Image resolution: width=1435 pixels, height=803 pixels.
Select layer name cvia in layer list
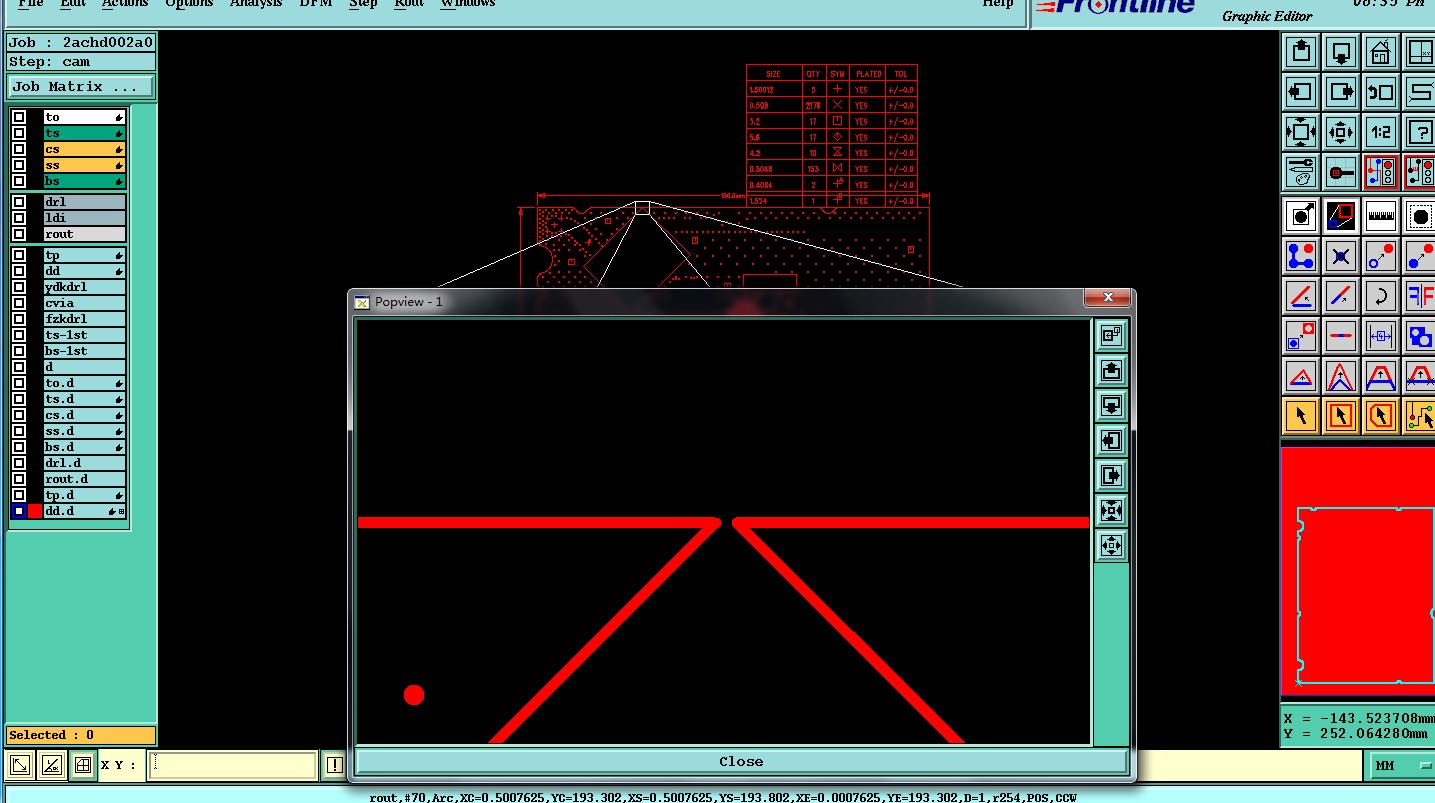pyautogui.click(x=84, y=303)
